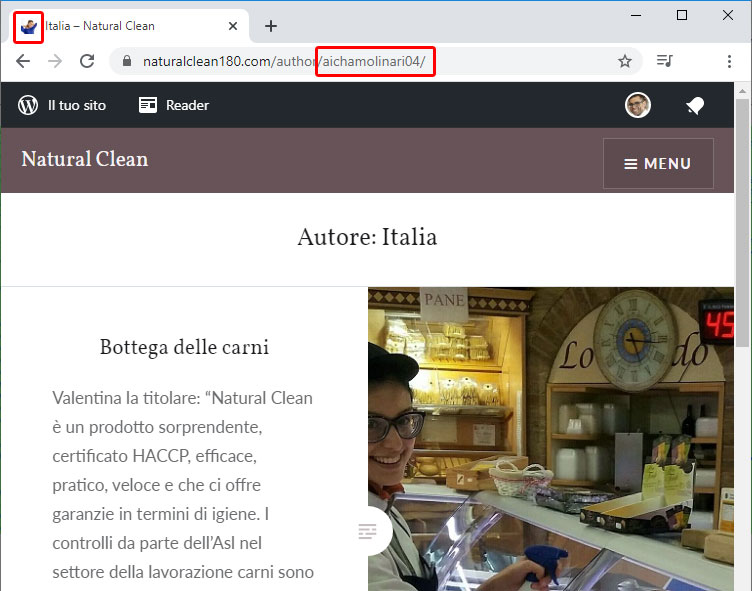Open notifications bell icon
This screenshot has width=752, height=591.
coord(695,105)
